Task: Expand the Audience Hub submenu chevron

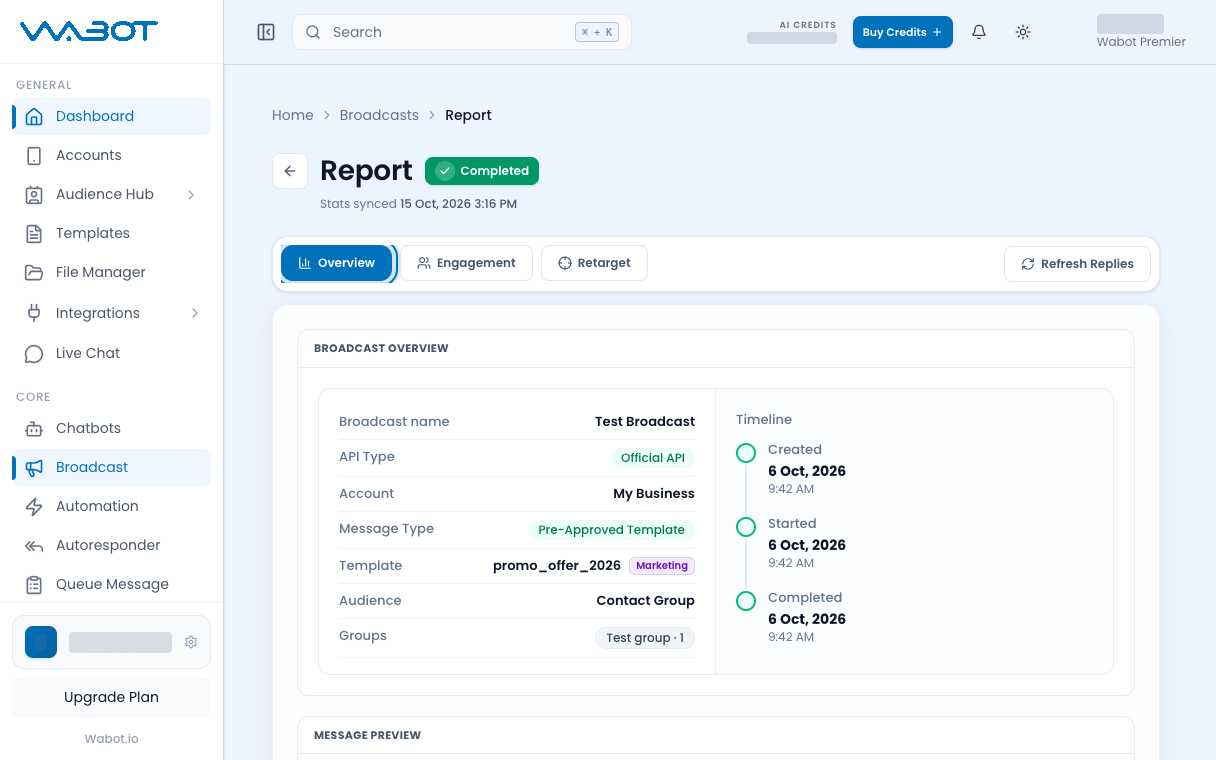Action: (x=191, y=194)
